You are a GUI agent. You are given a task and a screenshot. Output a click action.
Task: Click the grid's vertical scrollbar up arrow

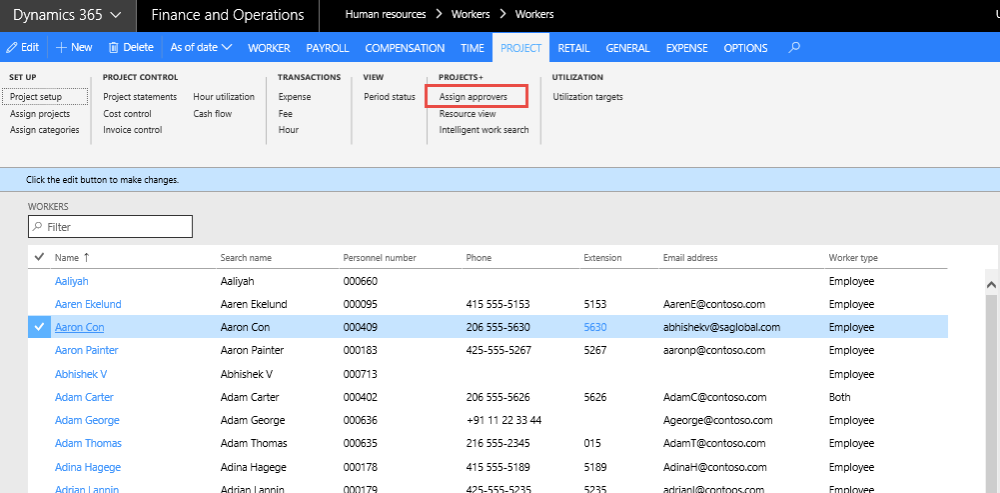click(x=992, y=285)
